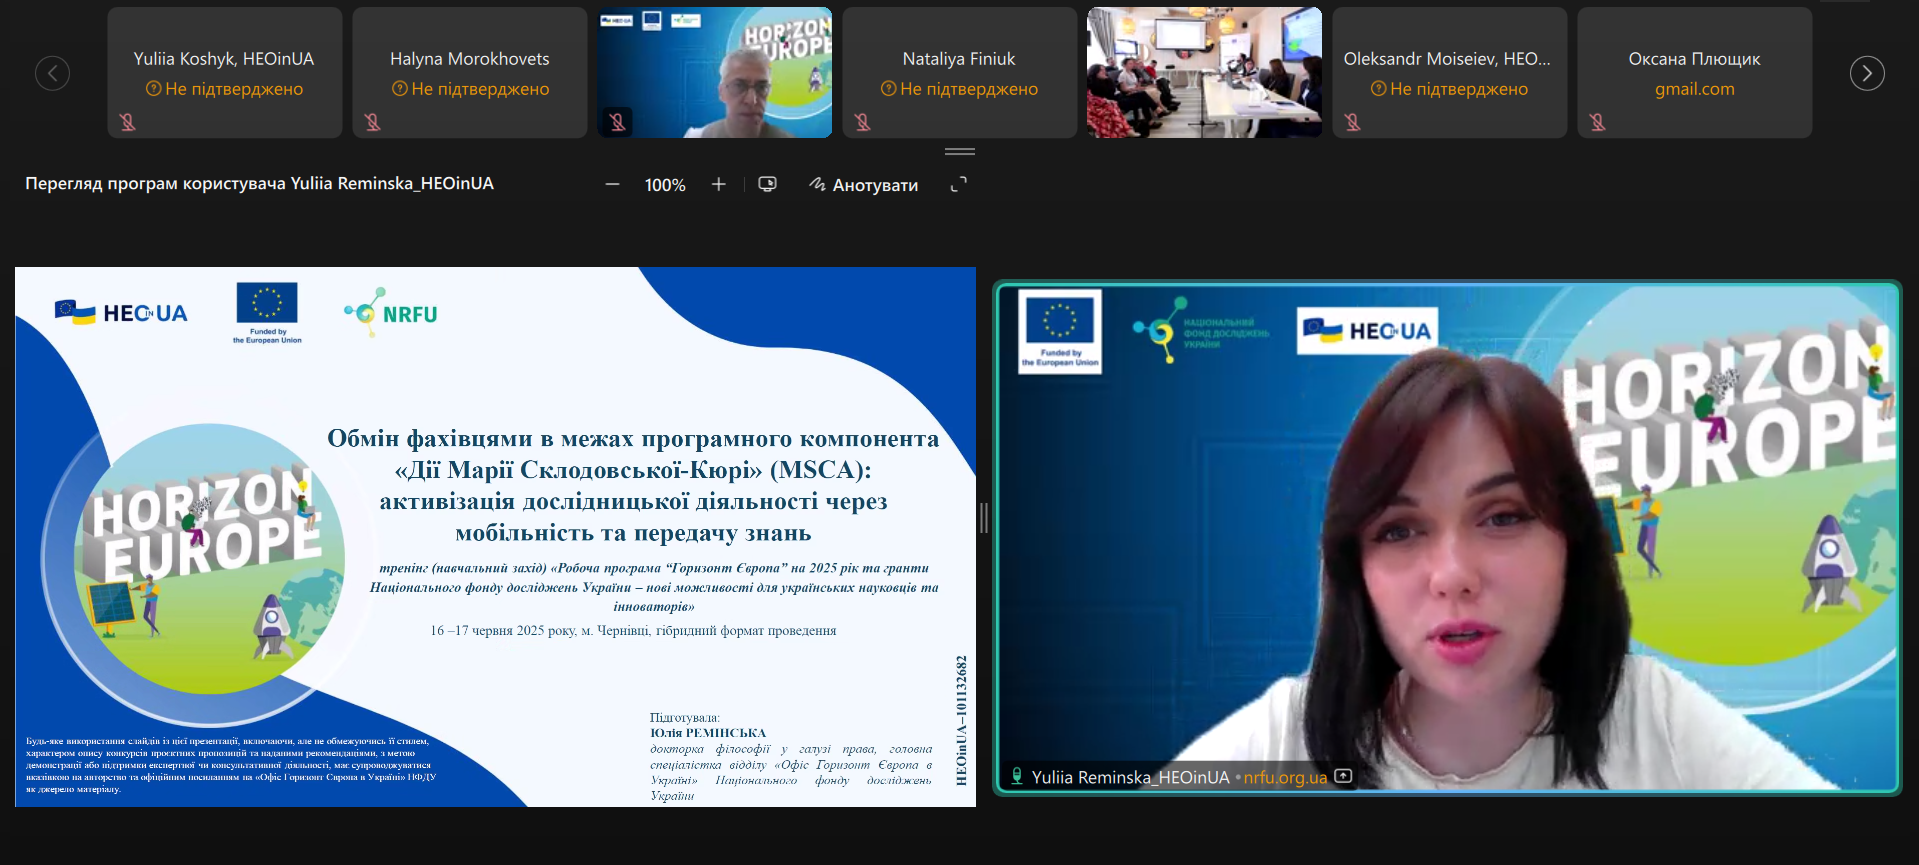
Task: Click muted mic icon on man's video tile
Action: click(x=618, y=122)
